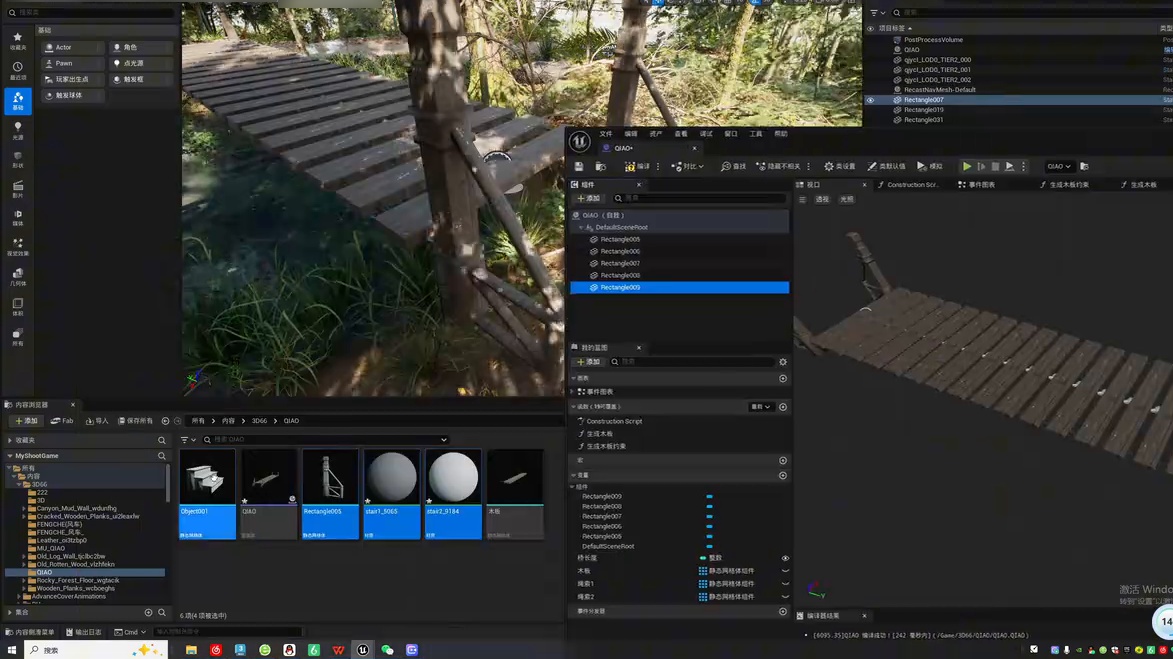This screenshot has width=1173, height=659.
Task: Open the 光源 (Lights) category in Place Actors
Action: 18,131
